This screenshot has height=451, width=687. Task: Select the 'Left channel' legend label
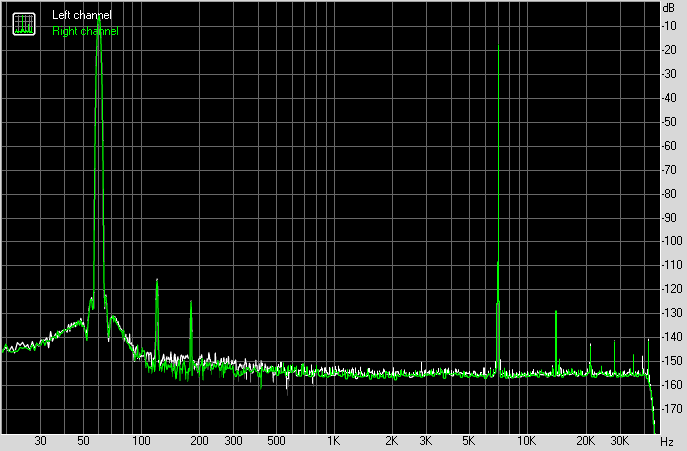(x=81, y=15)
